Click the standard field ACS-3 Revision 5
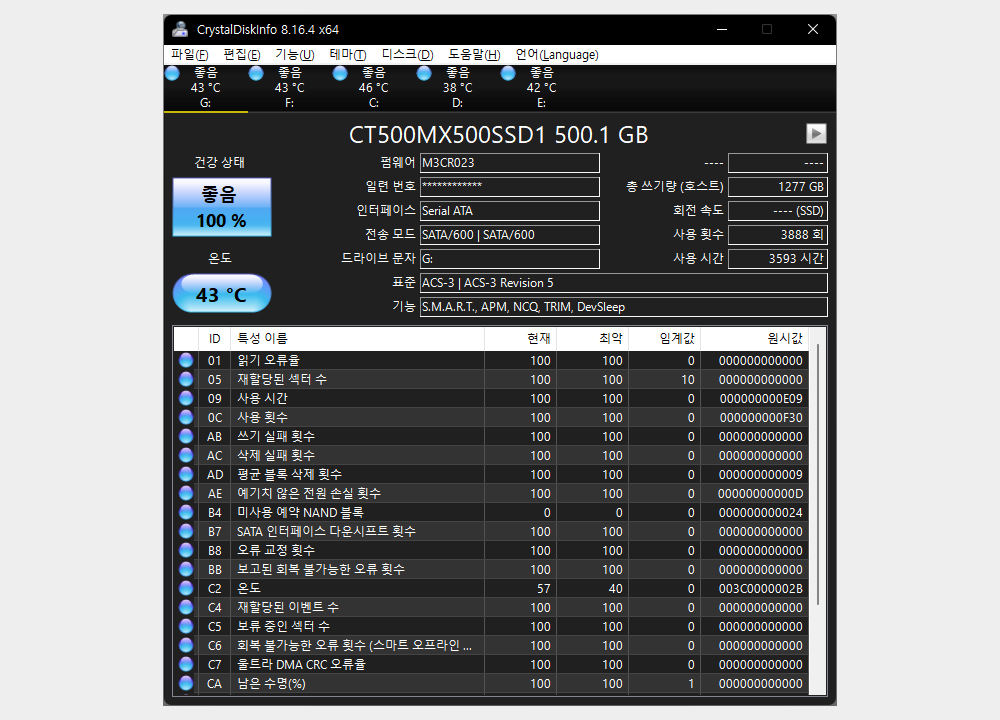The image size is (1000, 720). [624, 283]
